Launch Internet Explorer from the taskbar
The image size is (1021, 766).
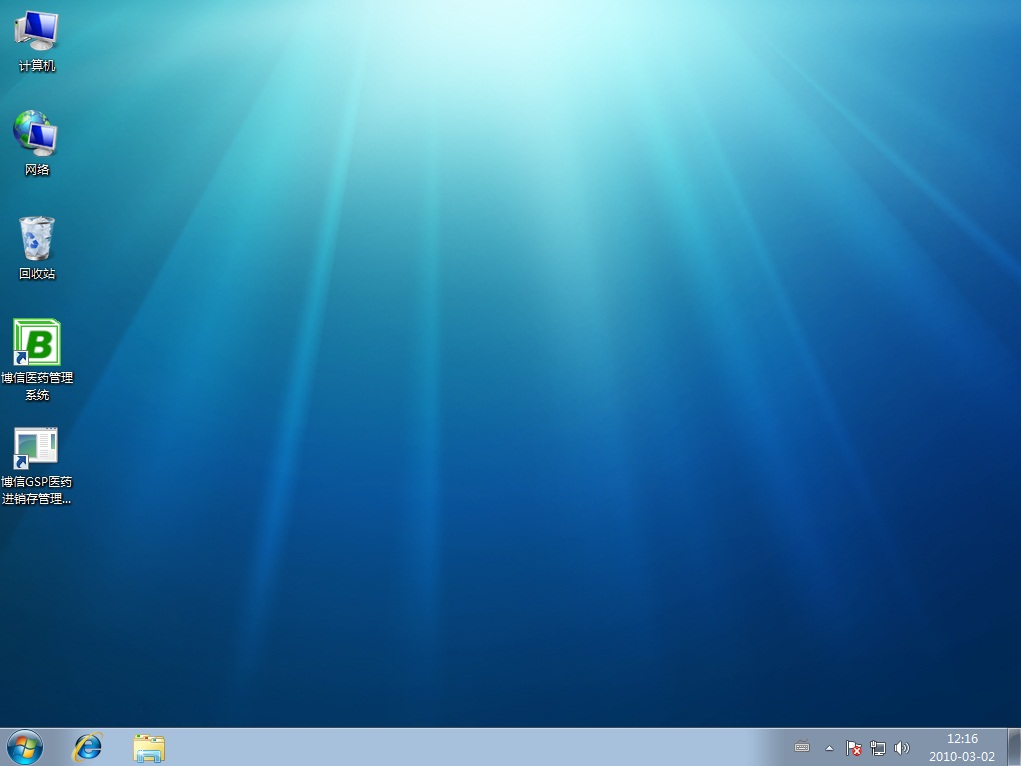click(x=88, y=747)
